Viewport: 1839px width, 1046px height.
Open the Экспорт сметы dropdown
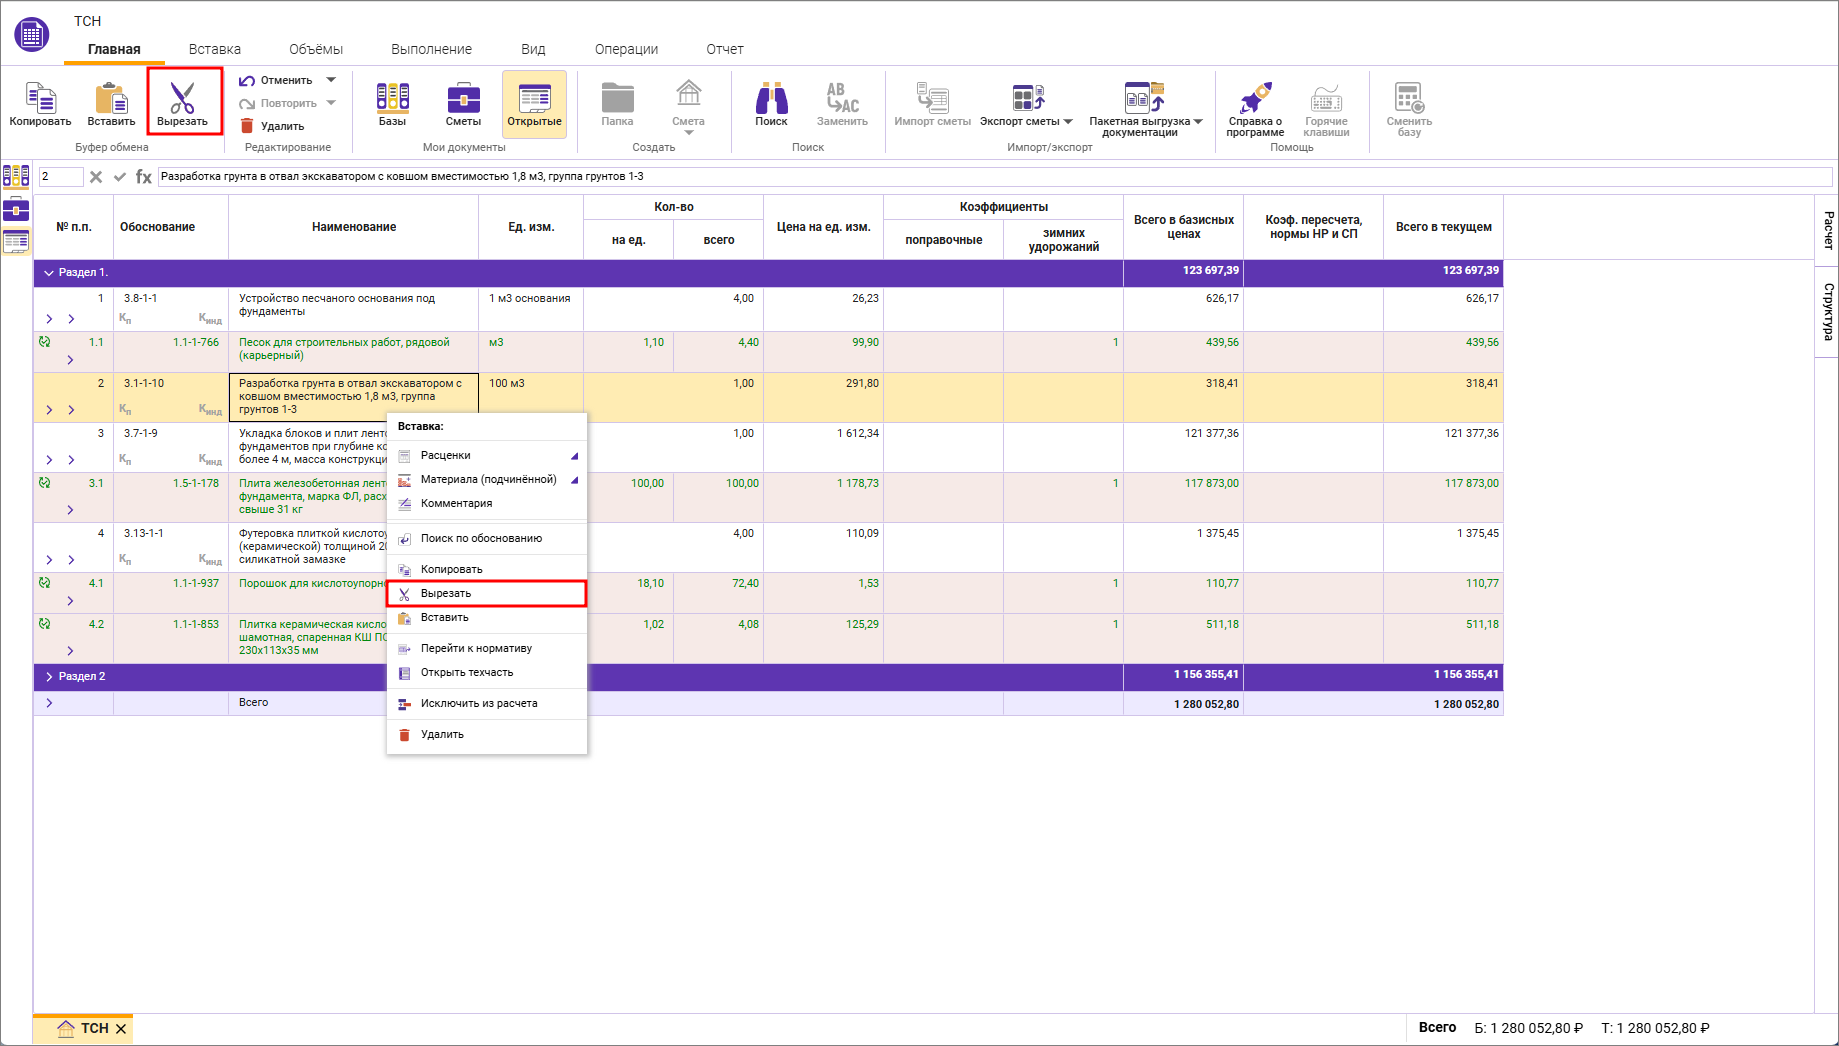(1068, 122)
